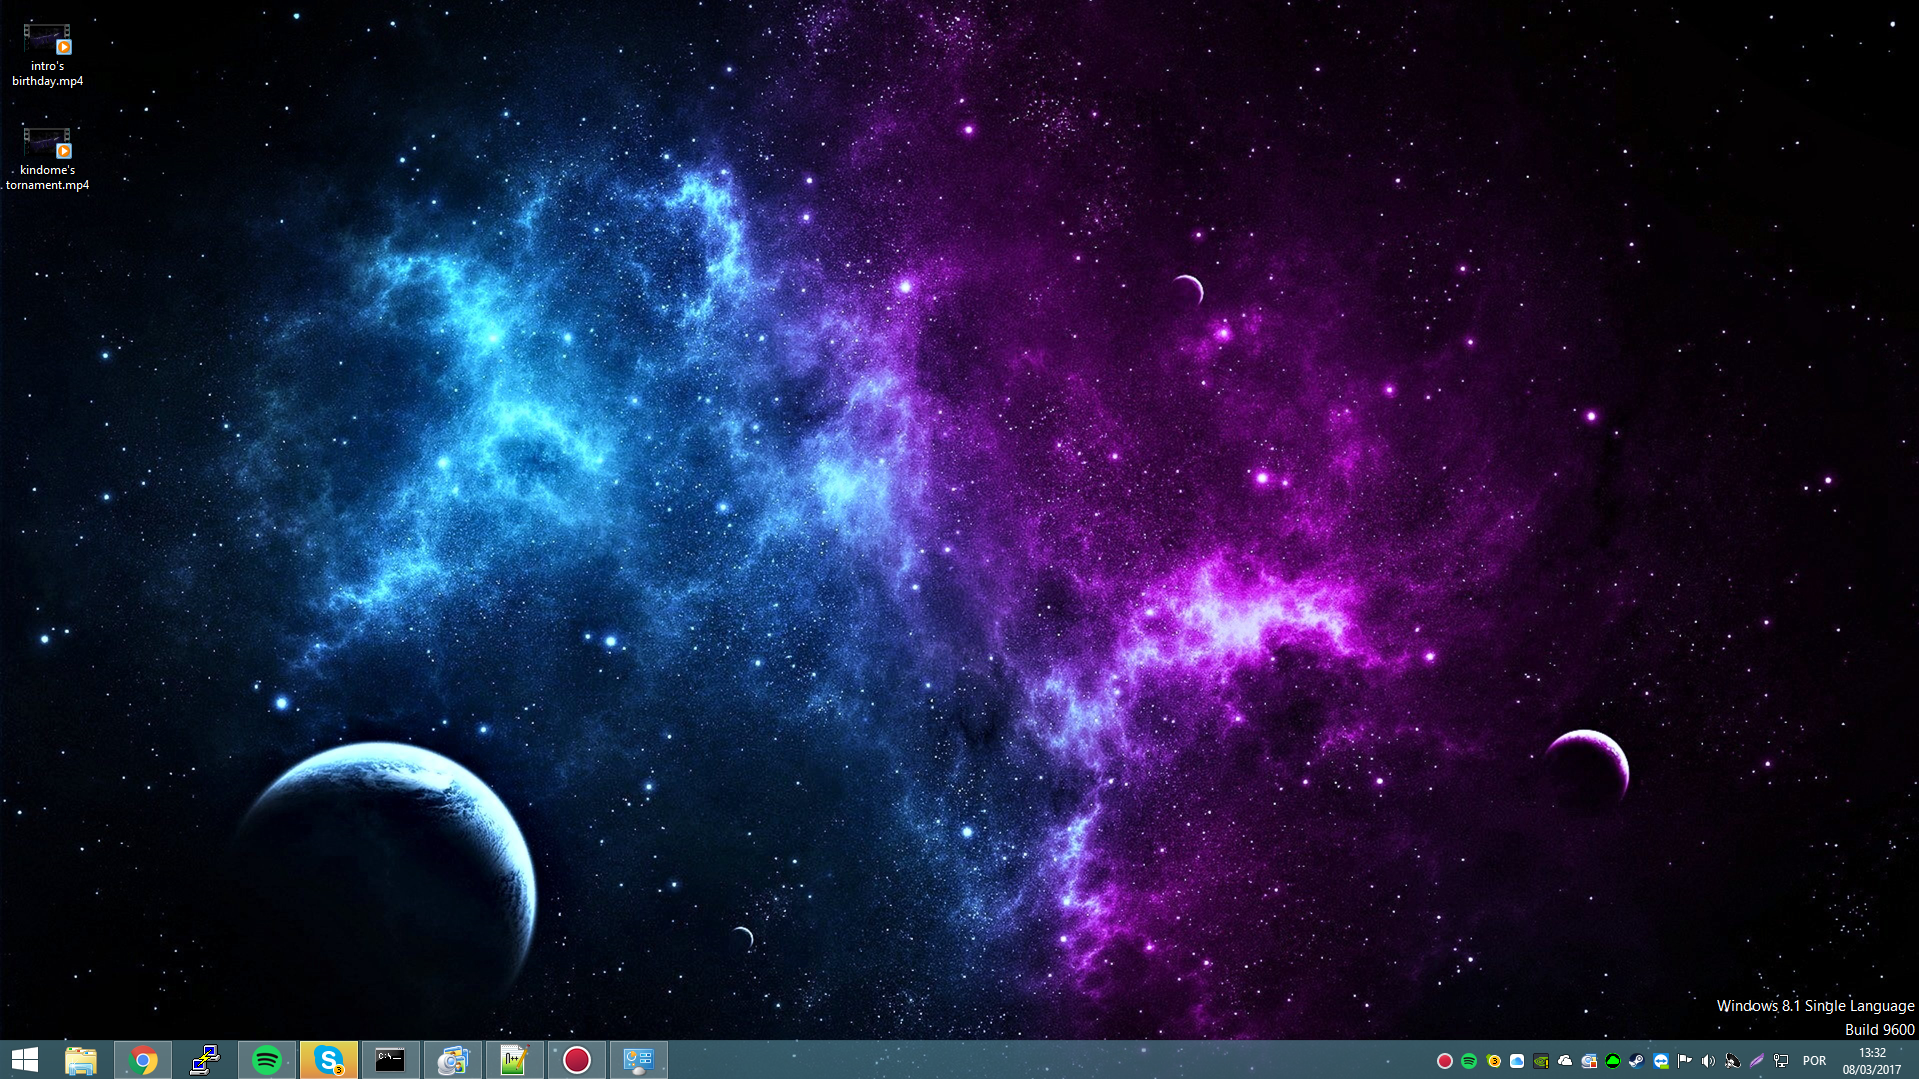Screen dimensions: 1919x1079
Task: Open the webcam photo app in taskbar
Action: point(452,1060)
